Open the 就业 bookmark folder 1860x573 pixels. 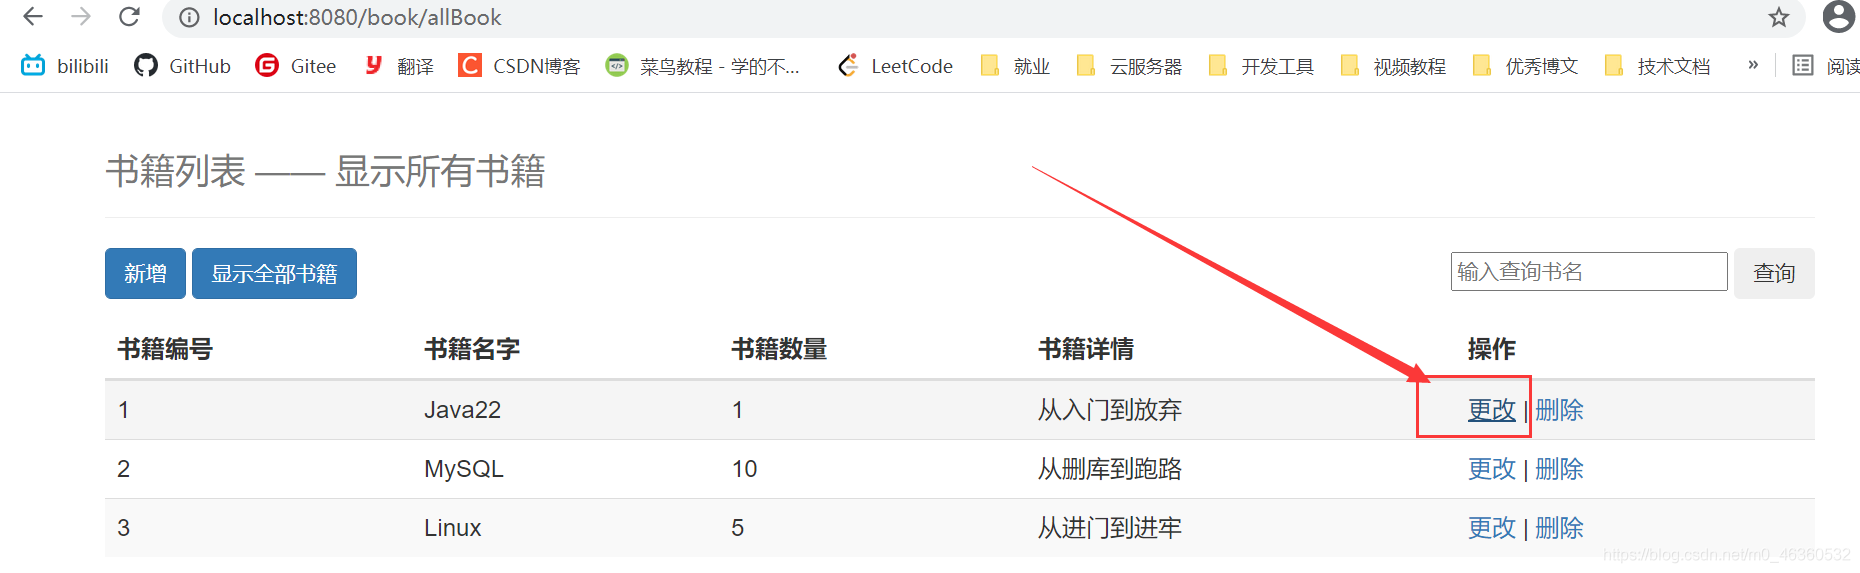click(x=1015, y=66)
